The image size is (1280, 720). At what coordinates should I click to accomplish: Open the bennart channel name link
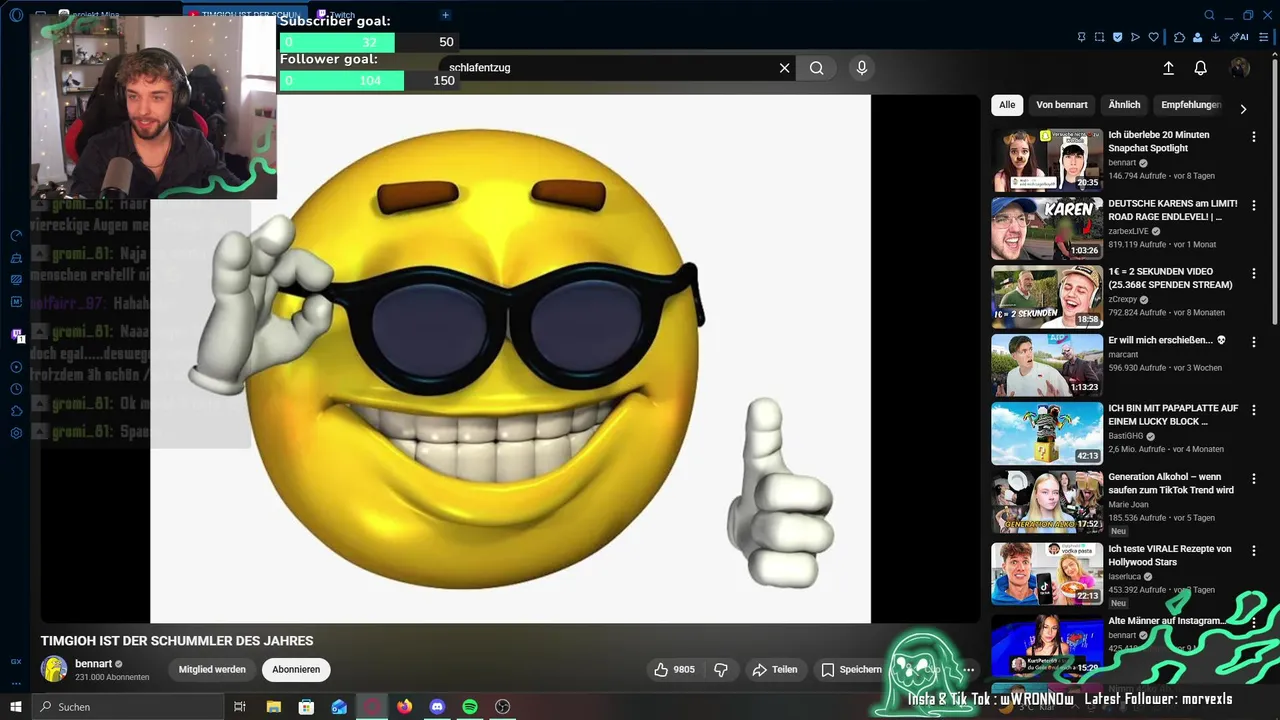click(x=93, y=664)
